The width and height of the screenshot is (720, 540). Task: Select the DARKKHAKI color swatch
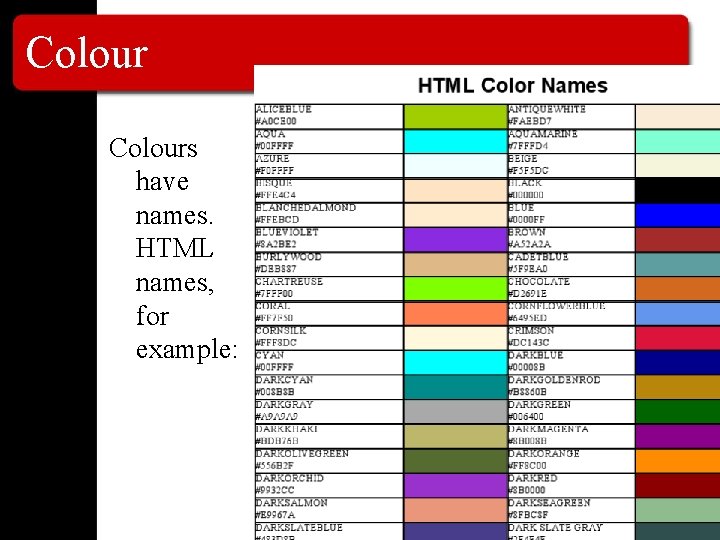(456, 437)
